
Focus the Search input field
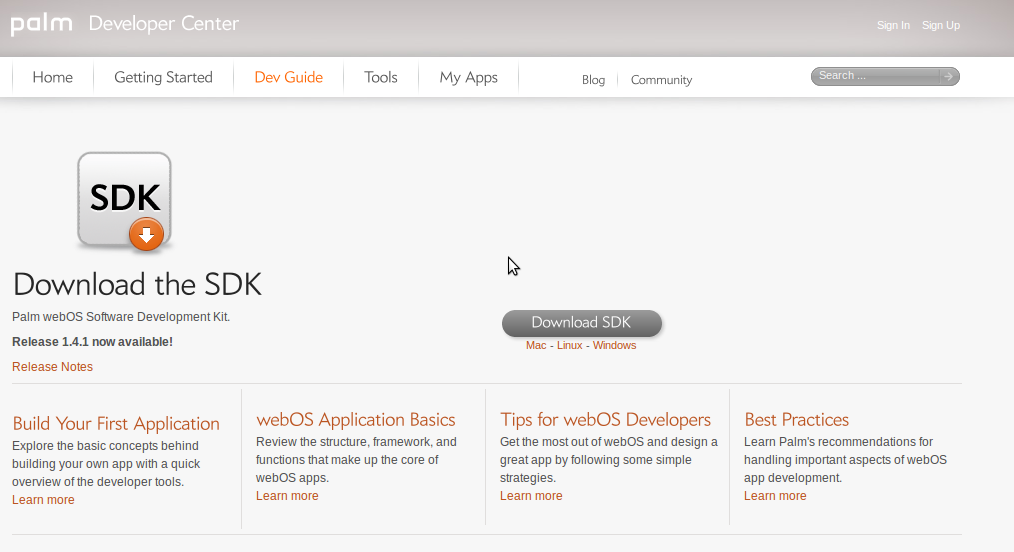(x=876, y=76)
